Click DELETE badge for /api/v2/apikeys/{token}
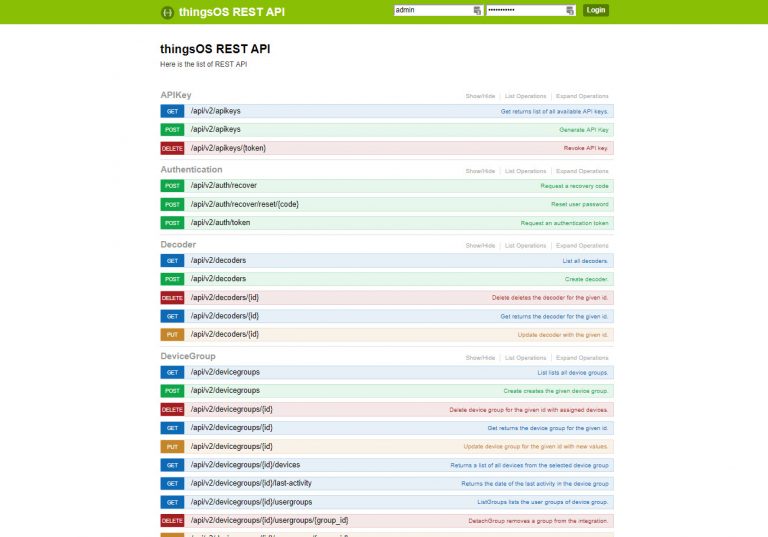The height and width of the screenshot is (537, 768). [x=172, y=148]
